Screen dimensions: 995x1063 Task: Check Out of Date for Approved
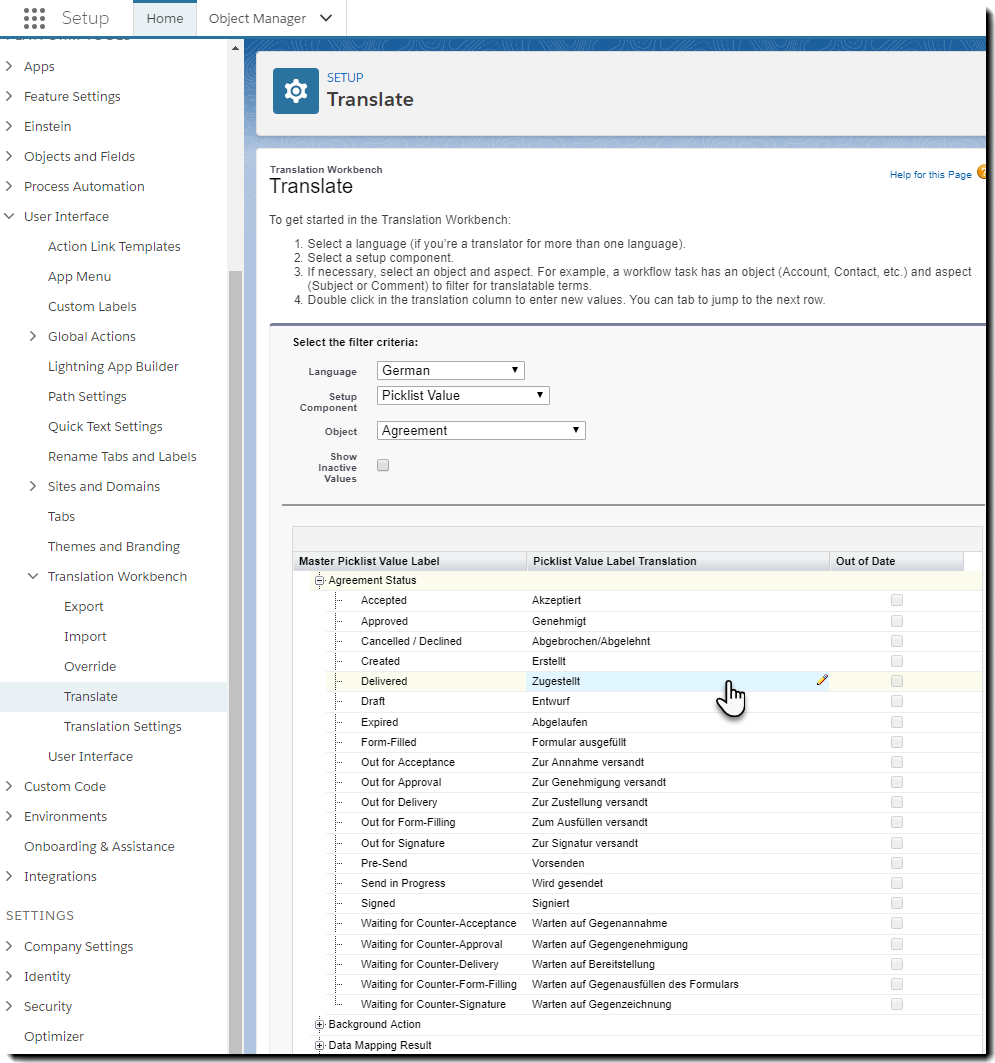897,621
